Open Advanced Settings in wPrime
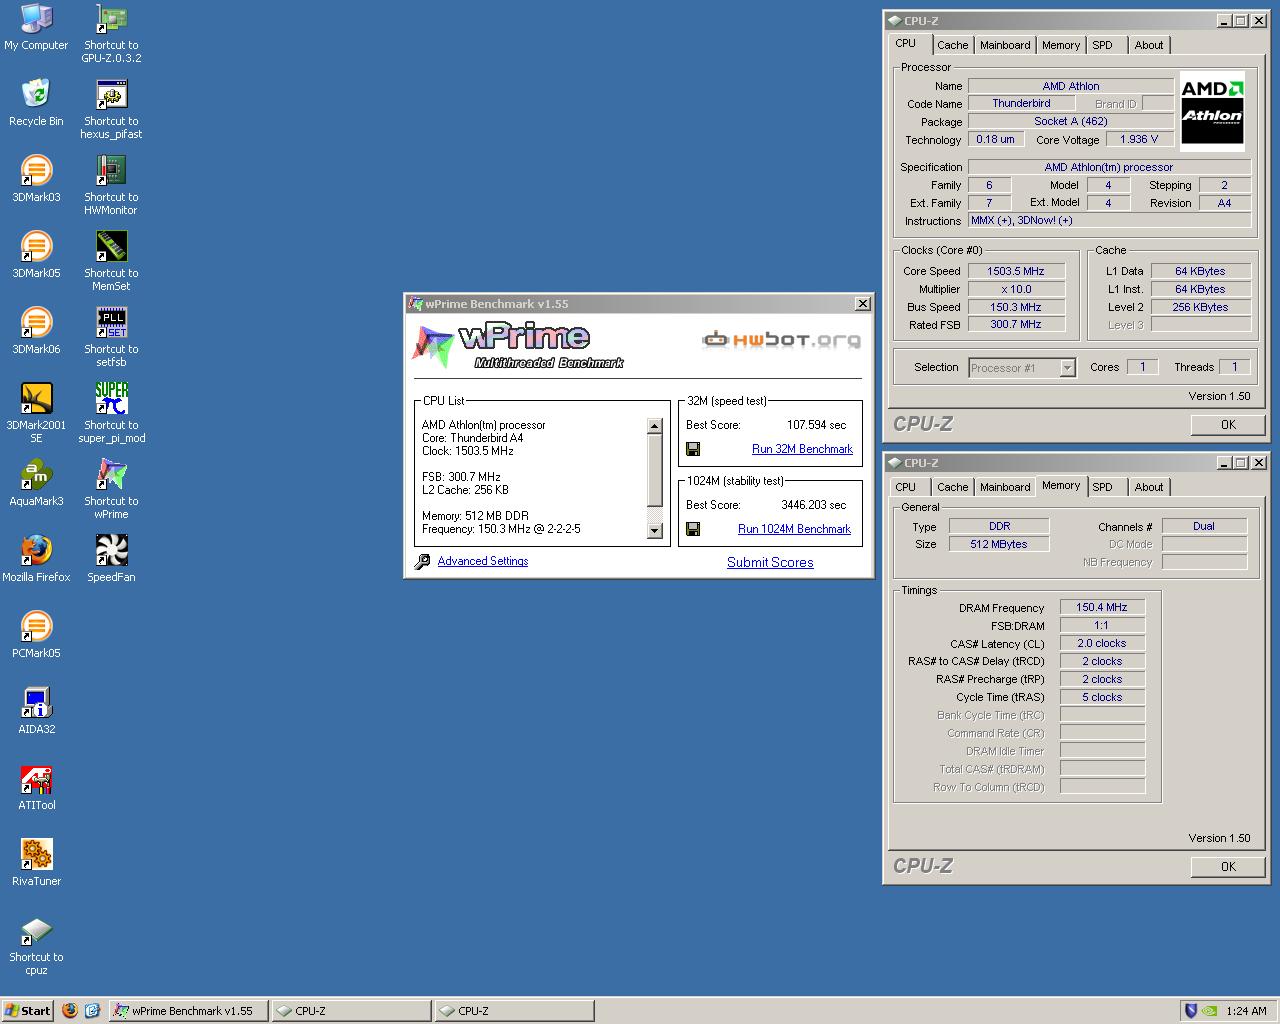Viewport: 1280px width, 1024px height. (x=483, y=561)
